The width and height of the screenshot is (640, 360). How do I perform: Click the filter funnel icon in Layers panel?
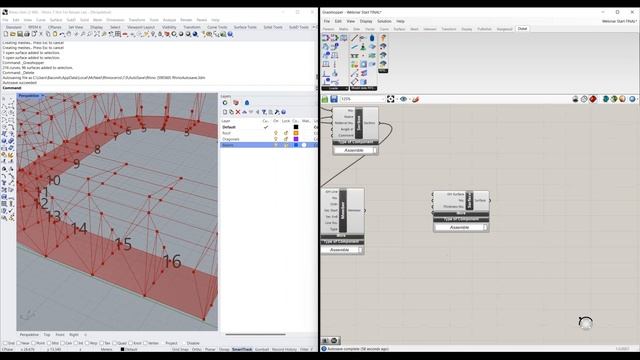point(264,112)
